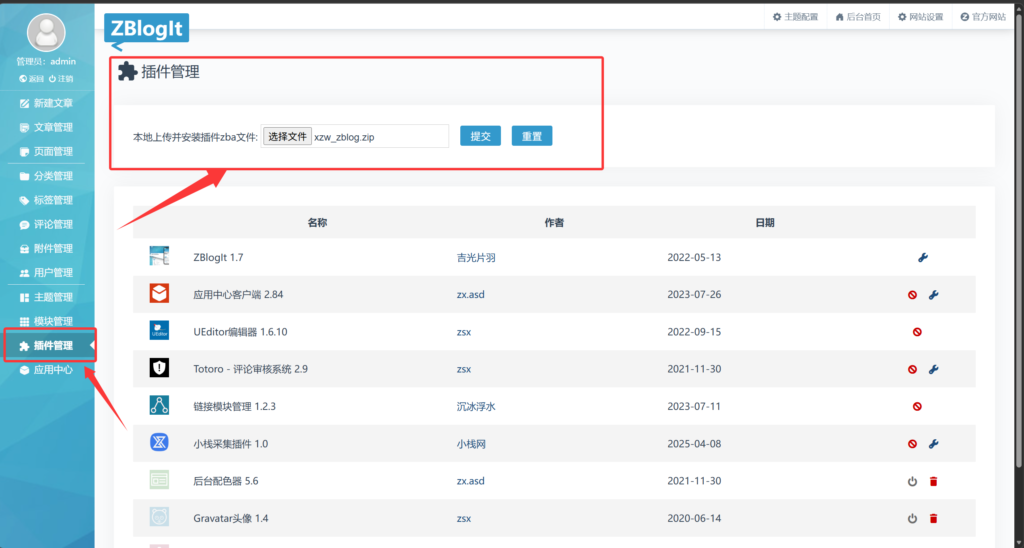Click the 提交 submit button
Screen dimensions: 1024x548
(x=481, y=136)
